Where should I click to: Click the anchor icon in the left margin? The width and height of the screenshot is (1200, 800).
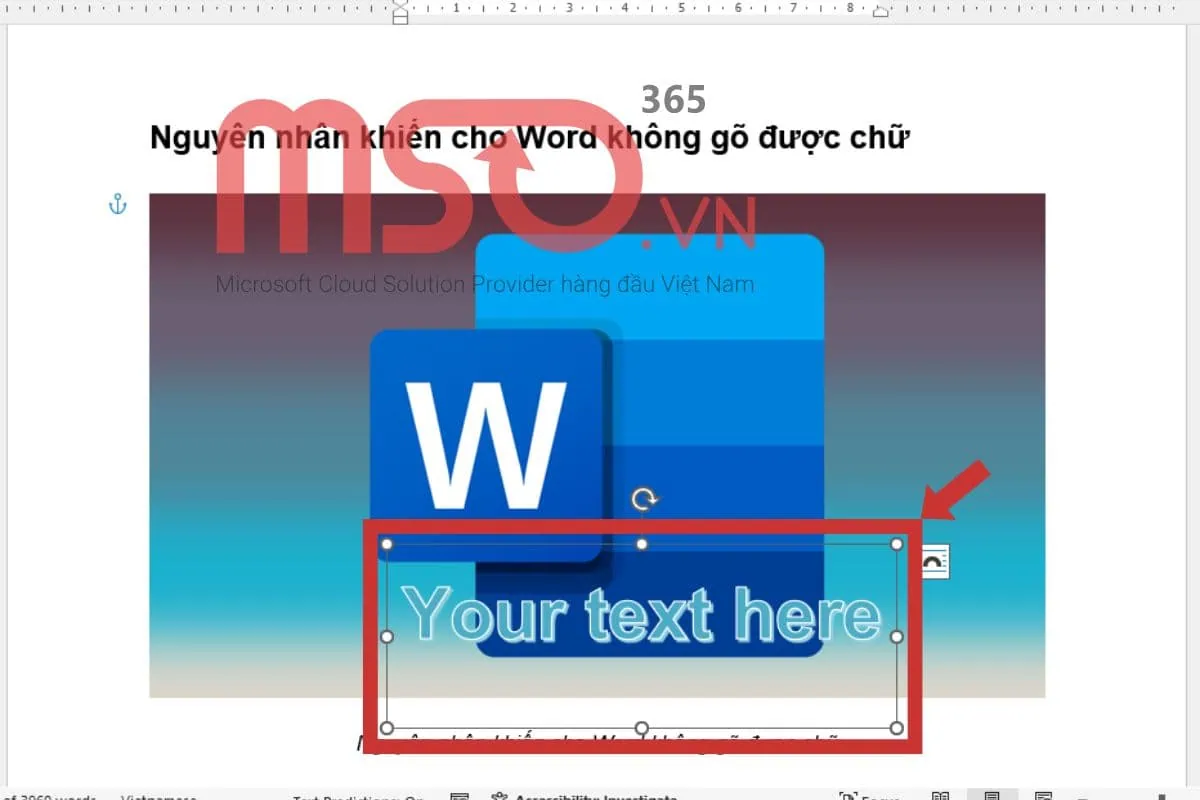click(118, 203)
